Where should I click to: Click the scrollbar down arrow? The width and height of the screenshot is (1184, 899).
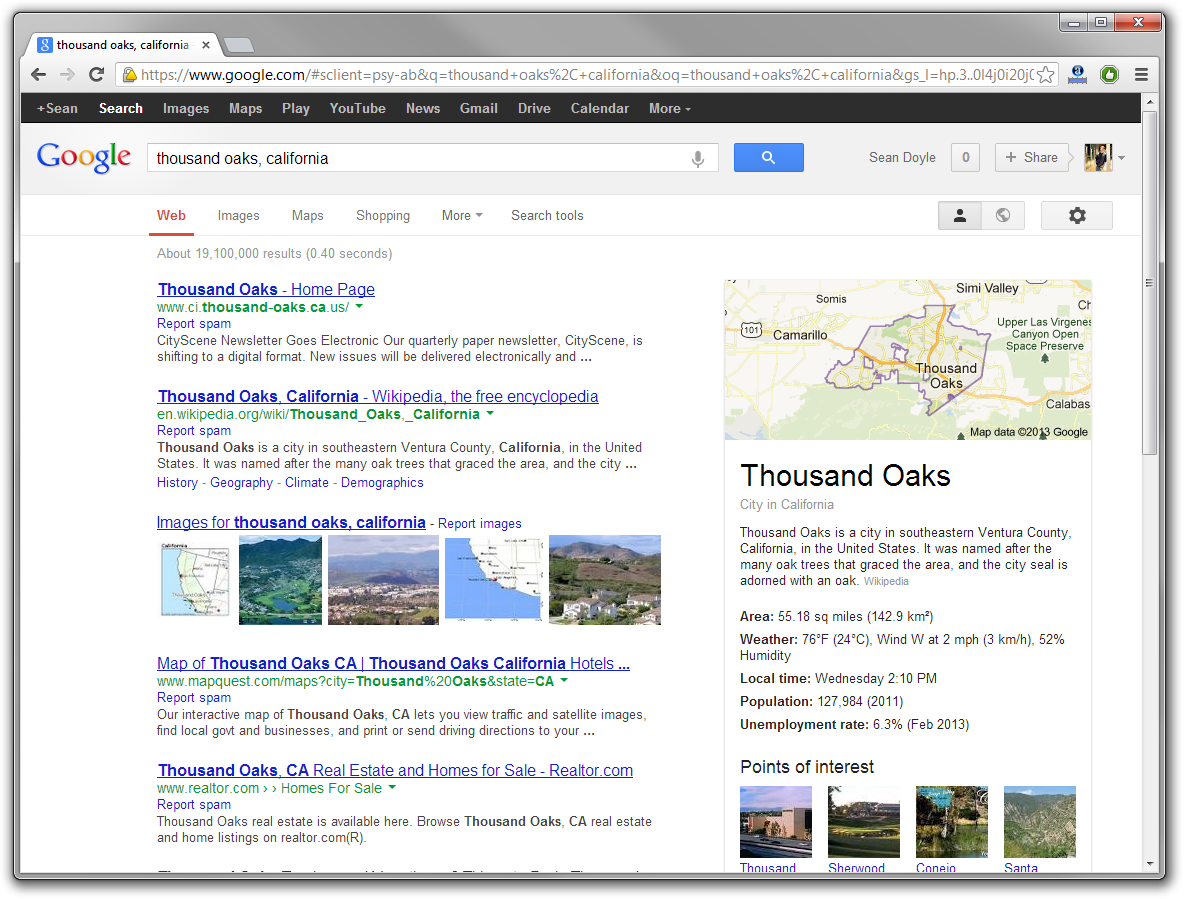click(1149, 864)
